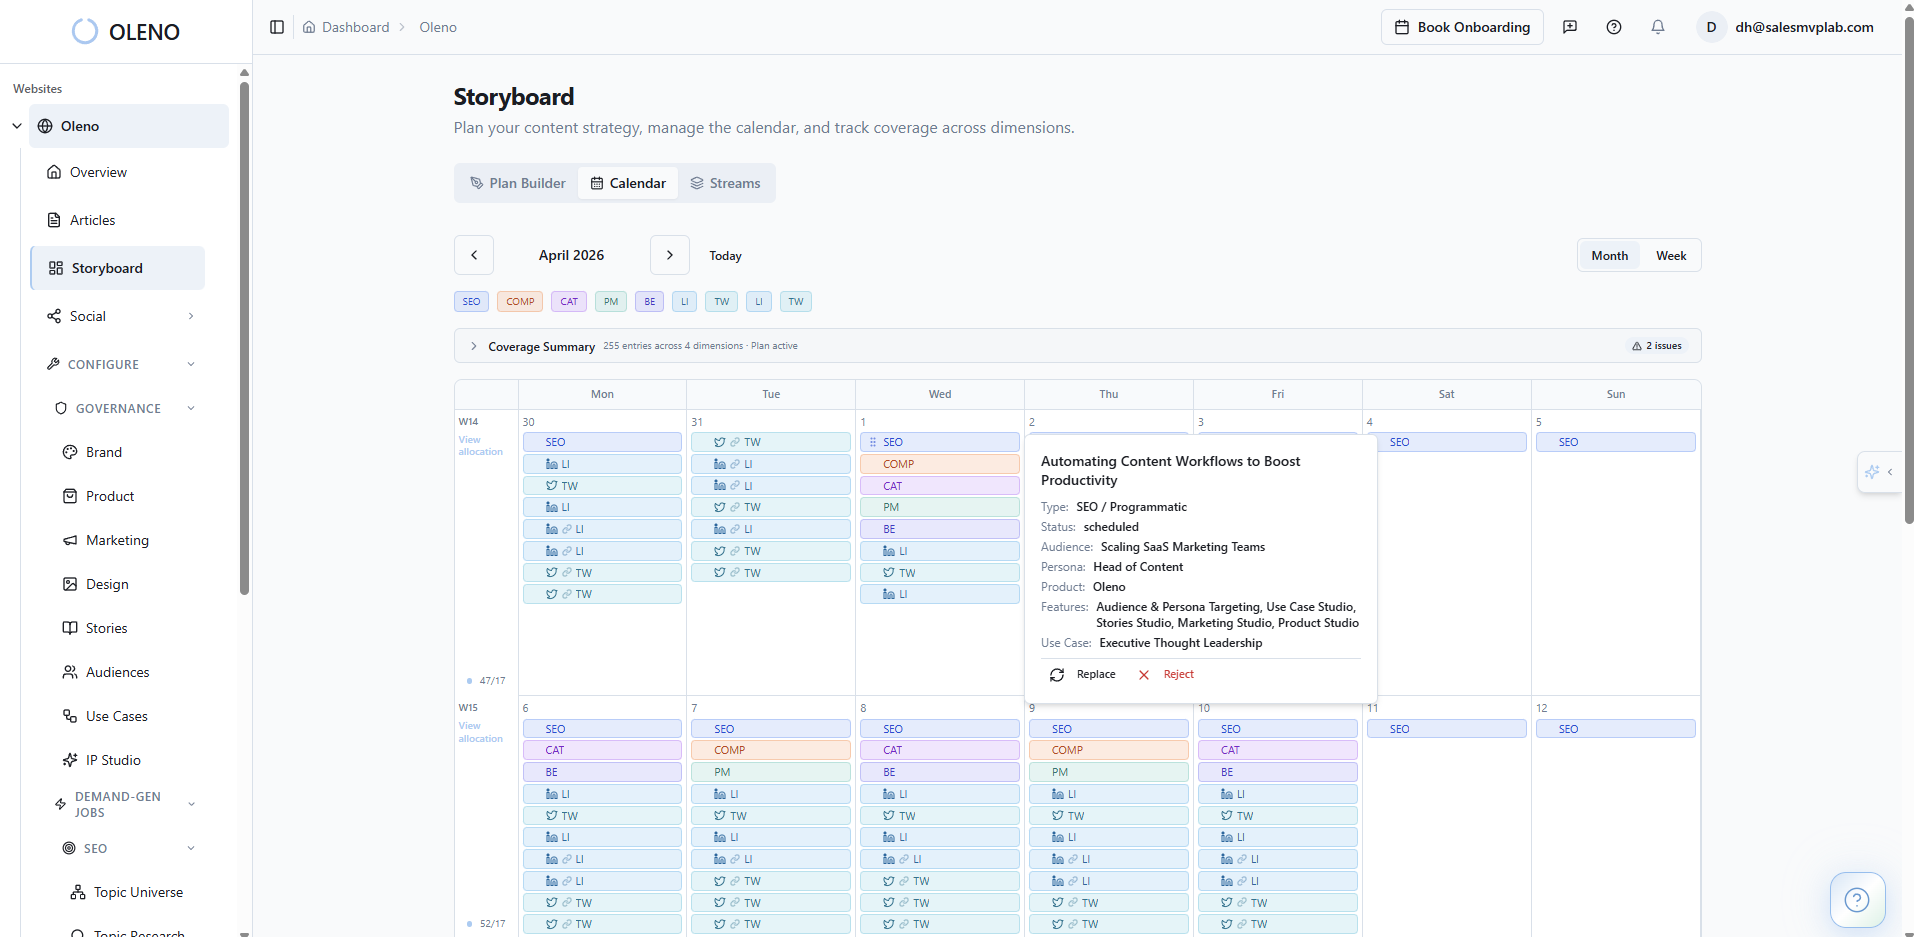Screen dimensions: 1914x937
Task: Go to next month arrow
Action: point(670,255)
